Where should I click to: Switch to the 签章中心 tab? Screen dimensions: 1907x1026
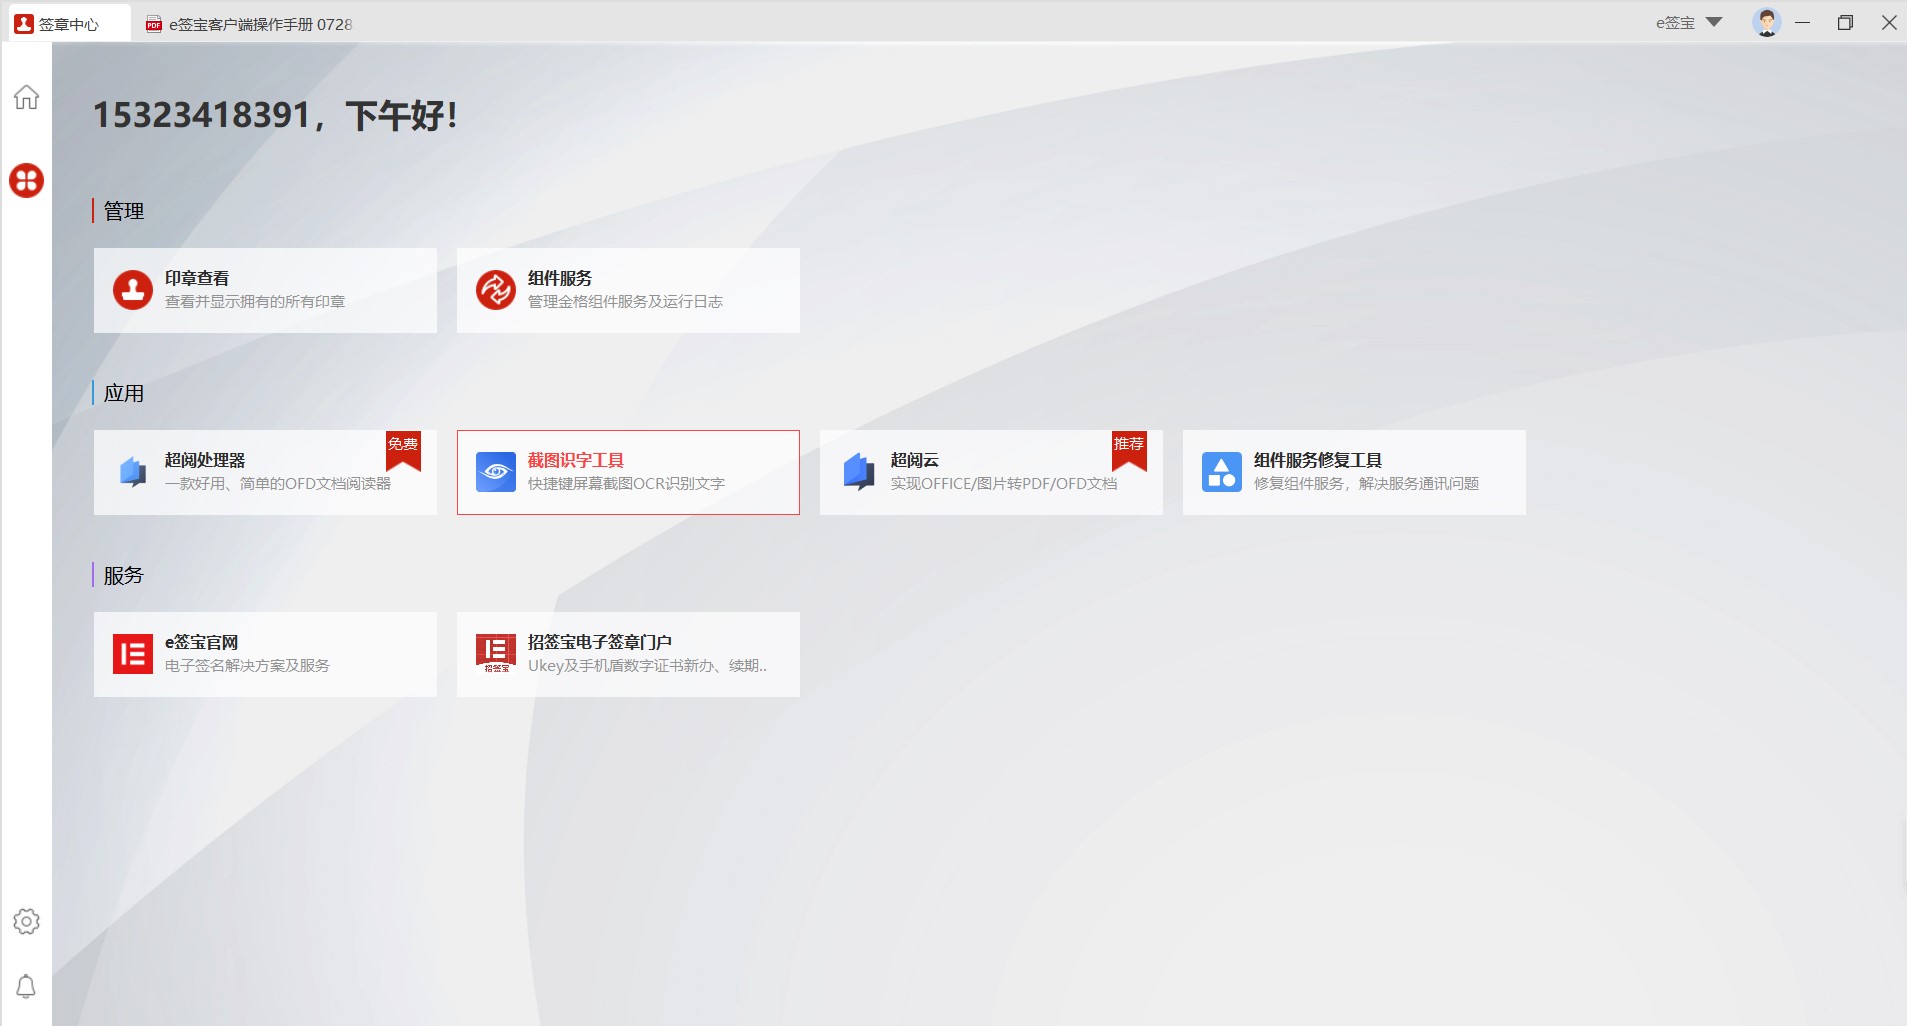point(69,24)
